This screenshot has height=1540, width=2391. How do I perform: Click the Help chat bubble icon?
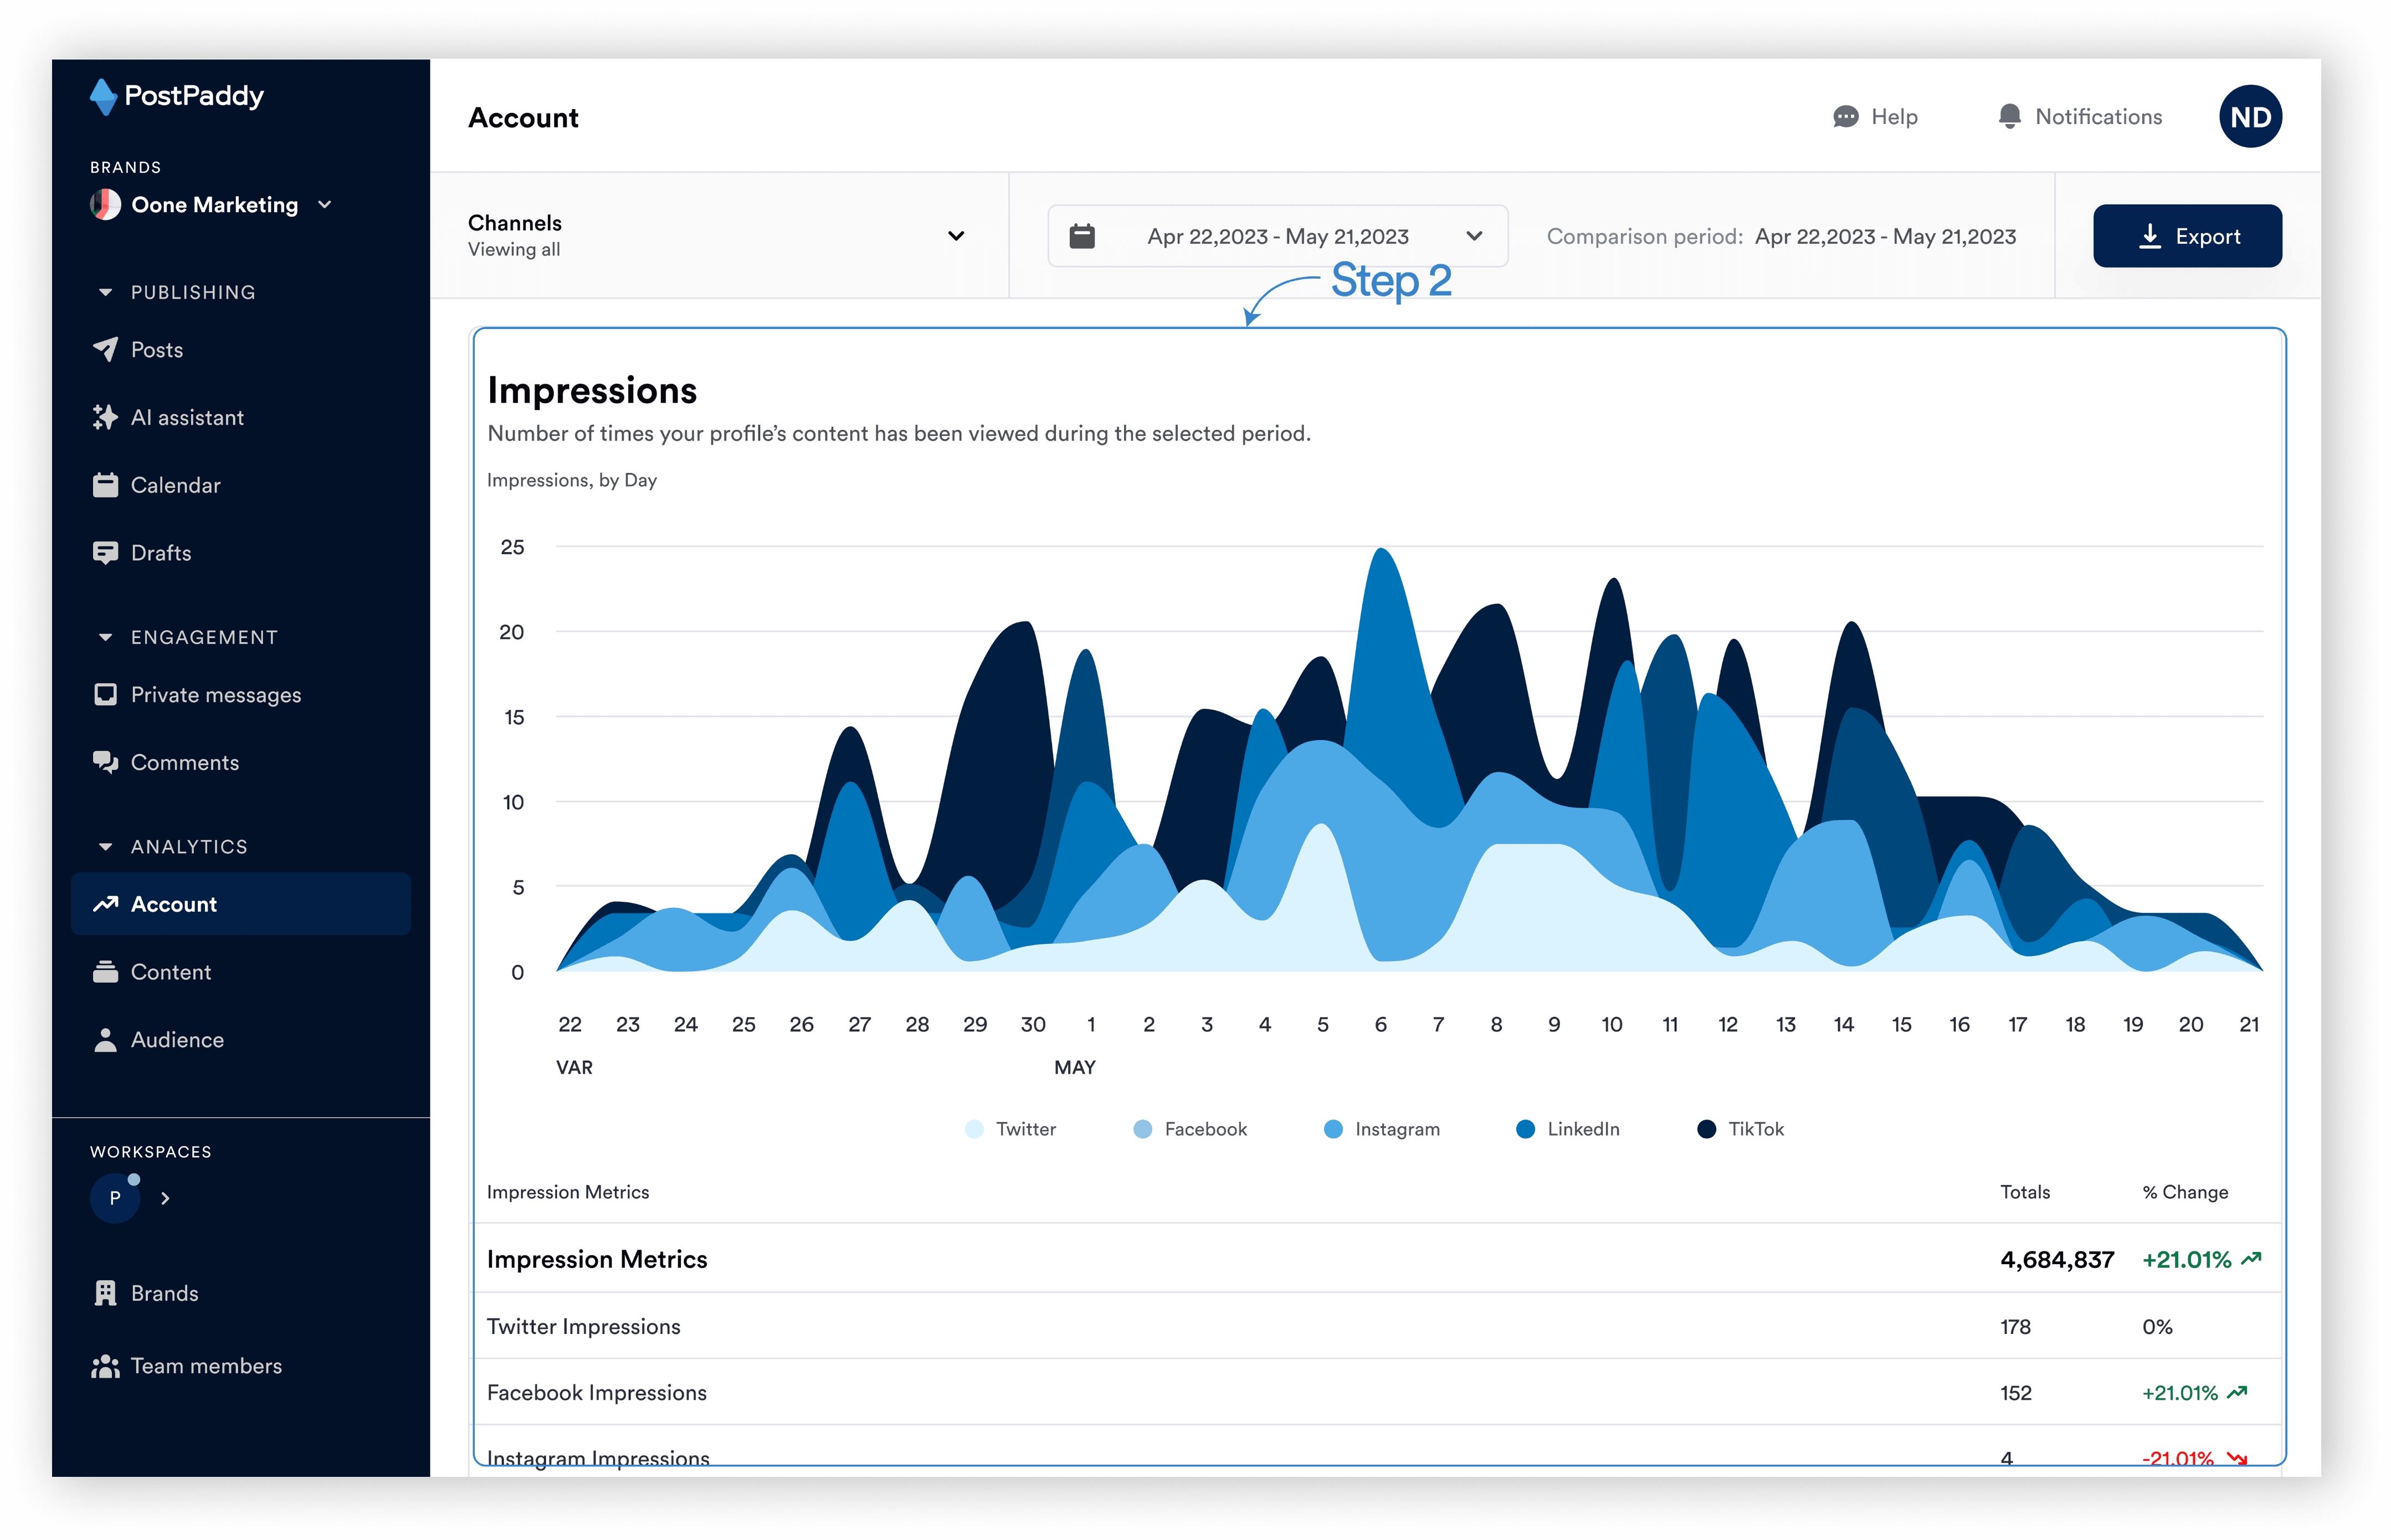(x=1845, y=117)
